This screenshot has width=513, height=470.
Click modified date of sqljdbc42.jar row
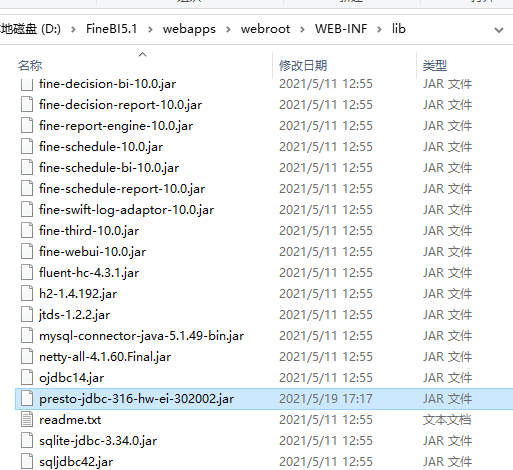[x=326, y=462]
